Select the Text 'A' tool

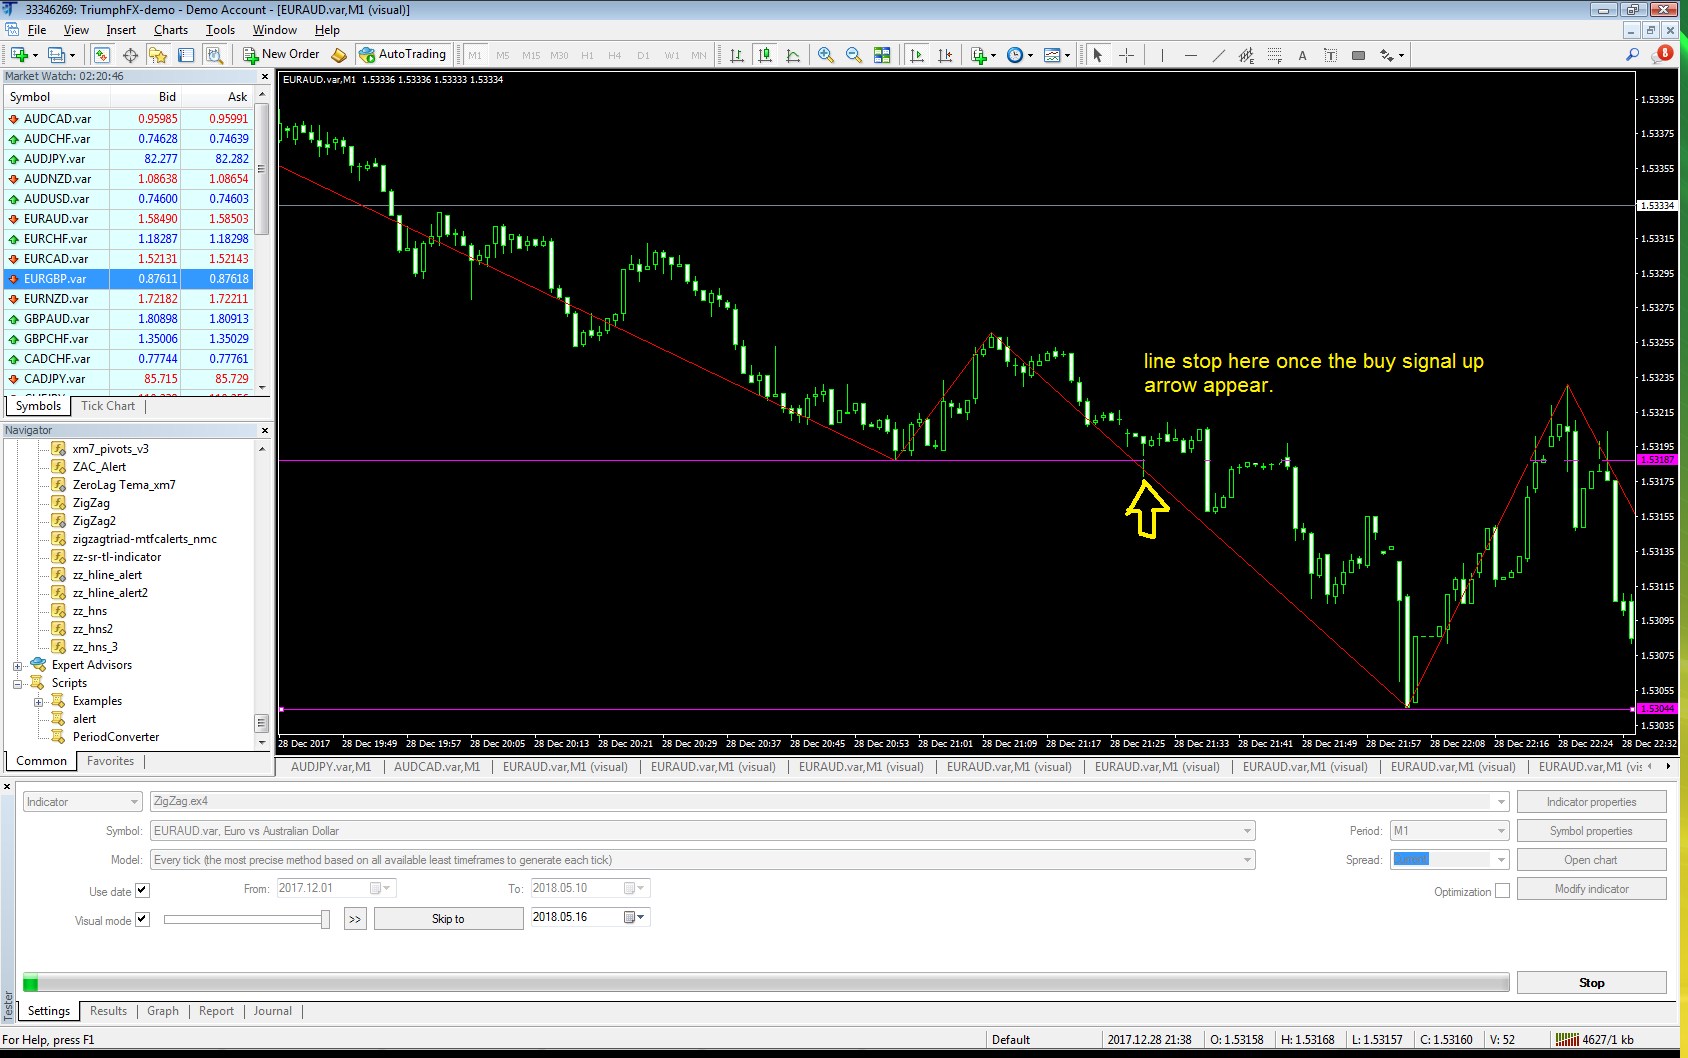[1302, 55]
